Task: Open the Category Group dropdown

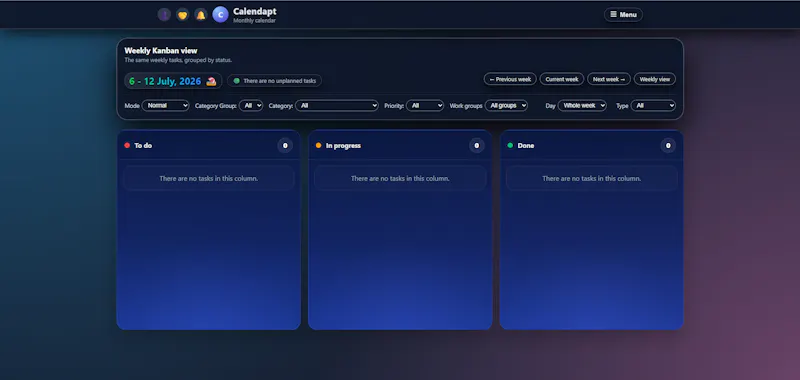Action: (251, 106)
